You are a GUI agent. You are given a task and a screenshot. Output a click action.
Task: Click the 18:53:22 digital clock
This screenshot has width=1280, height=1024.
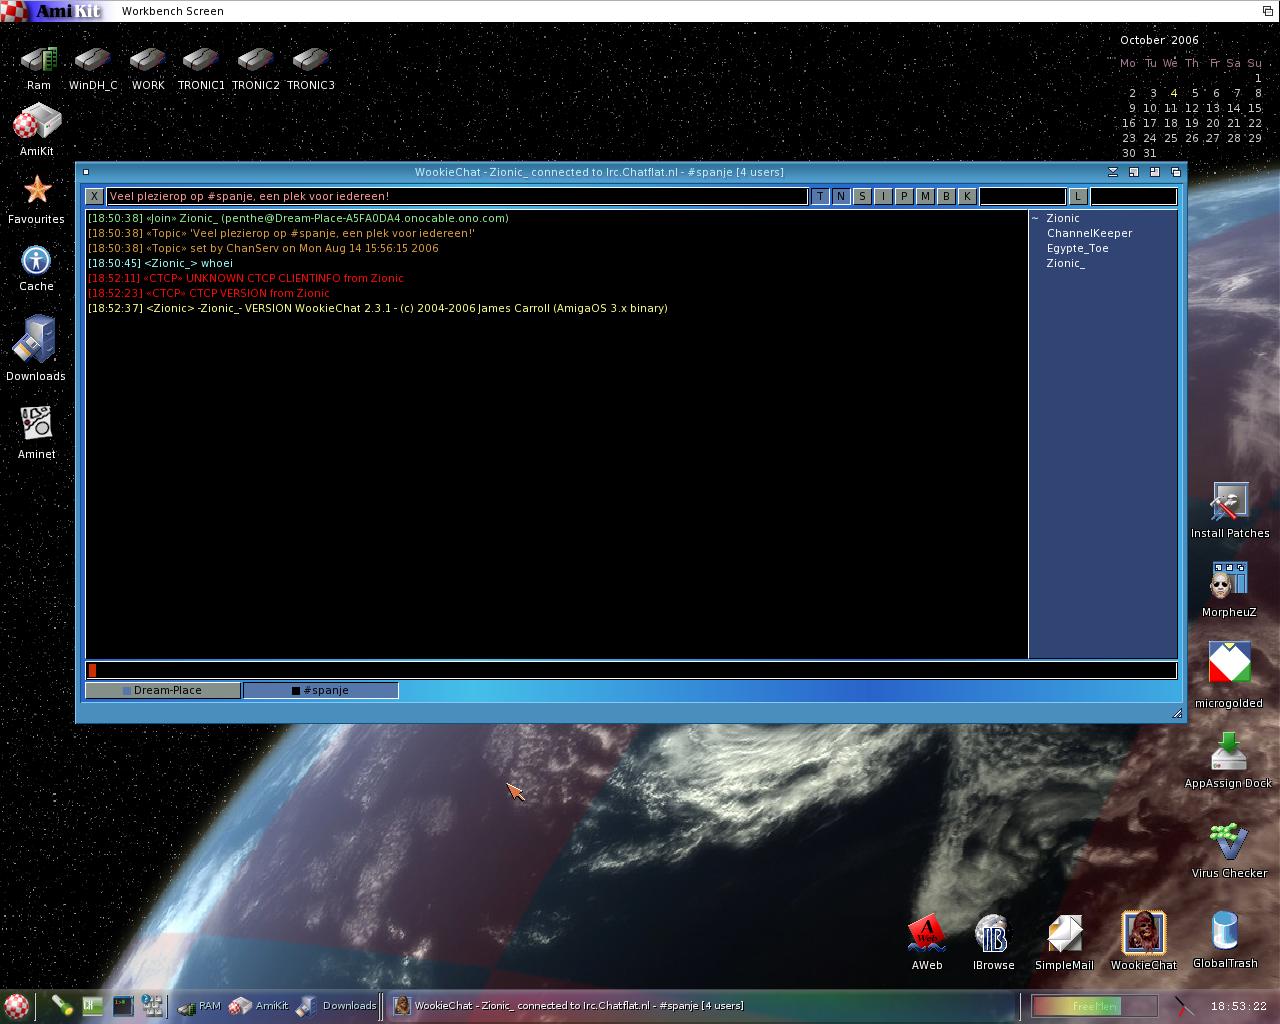coord(1238,1006)
